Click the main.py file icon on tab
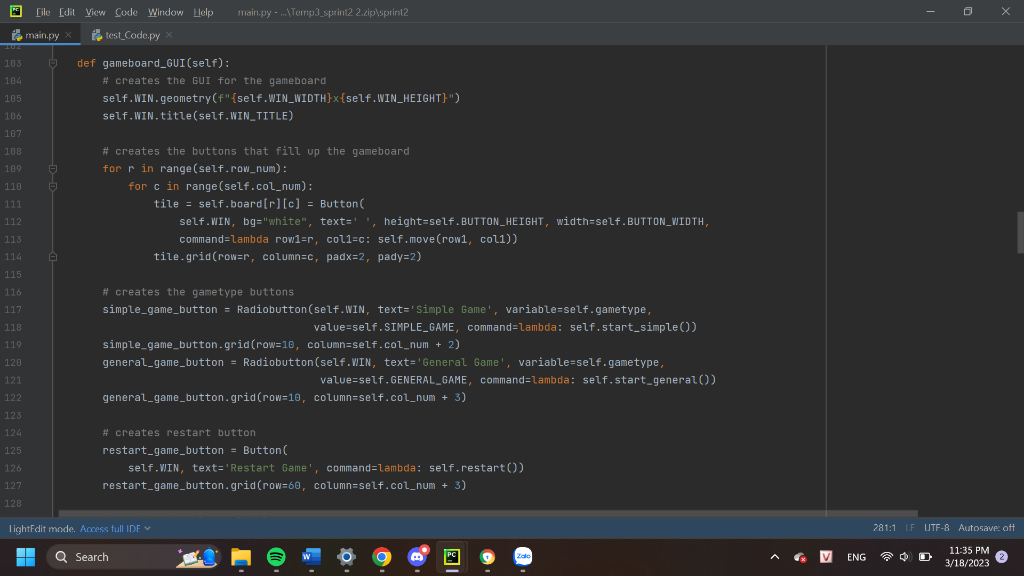The width and height of the screenshot is (1024, 576). (17, 35)
